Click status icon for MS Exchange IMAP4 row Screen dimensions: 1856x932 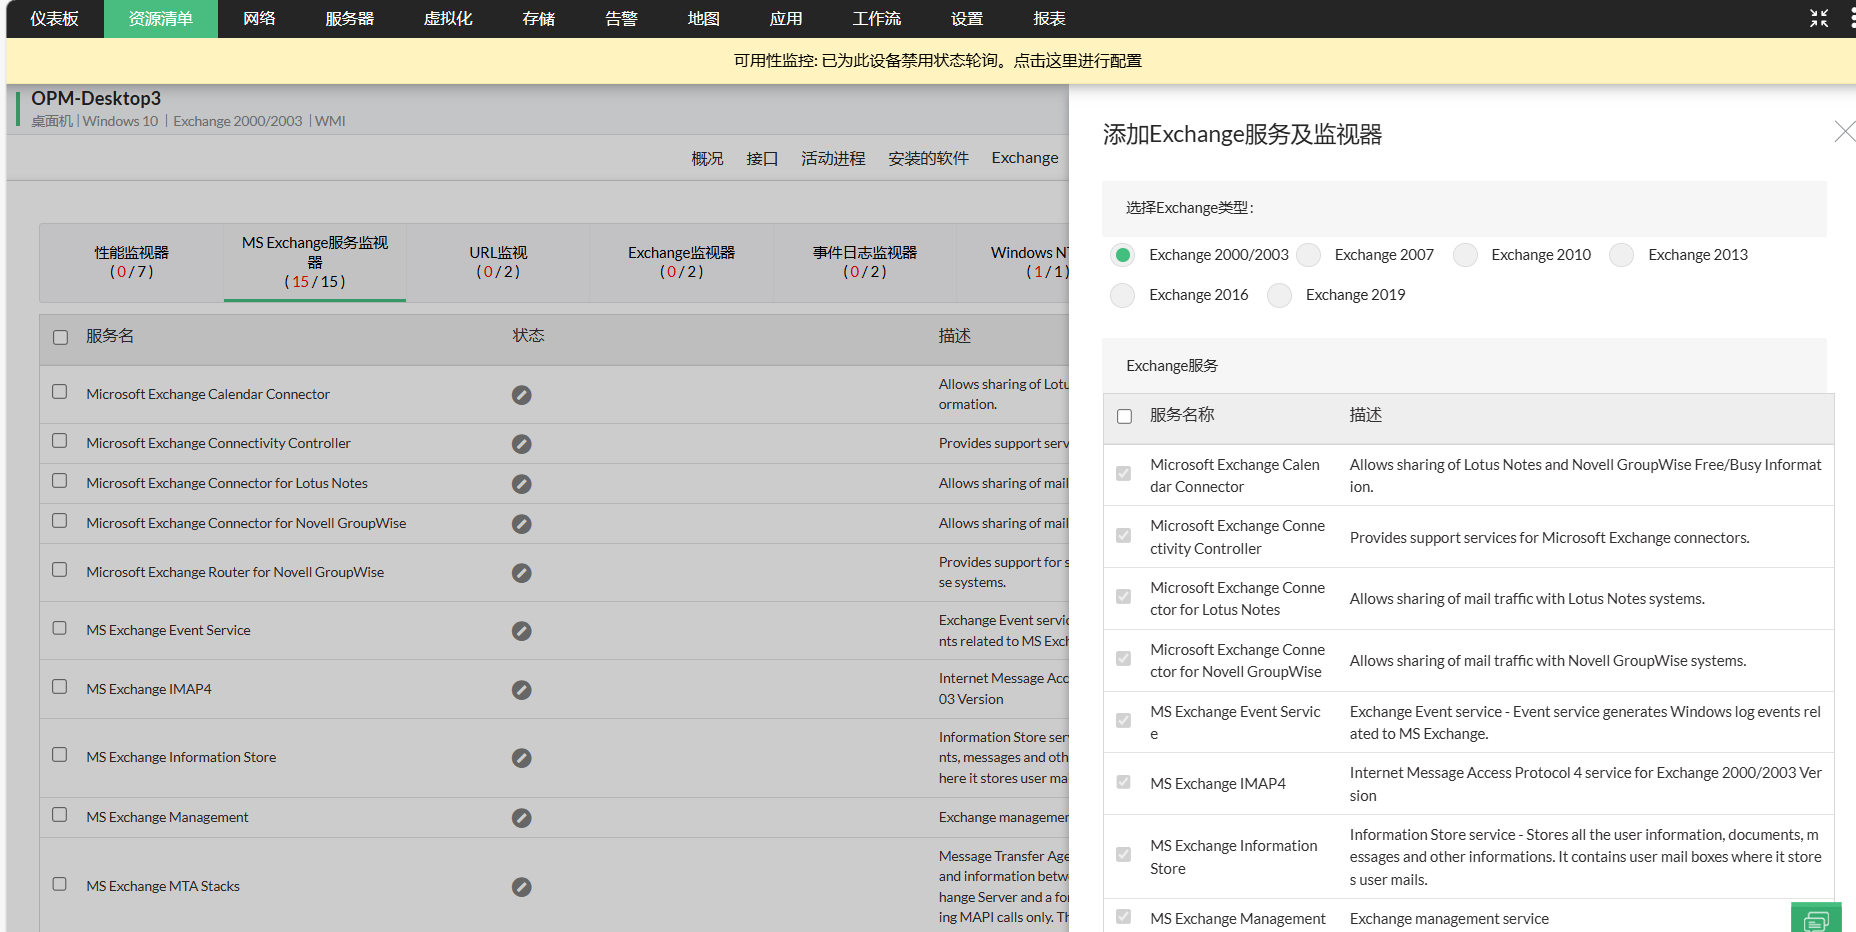[521, 690]
